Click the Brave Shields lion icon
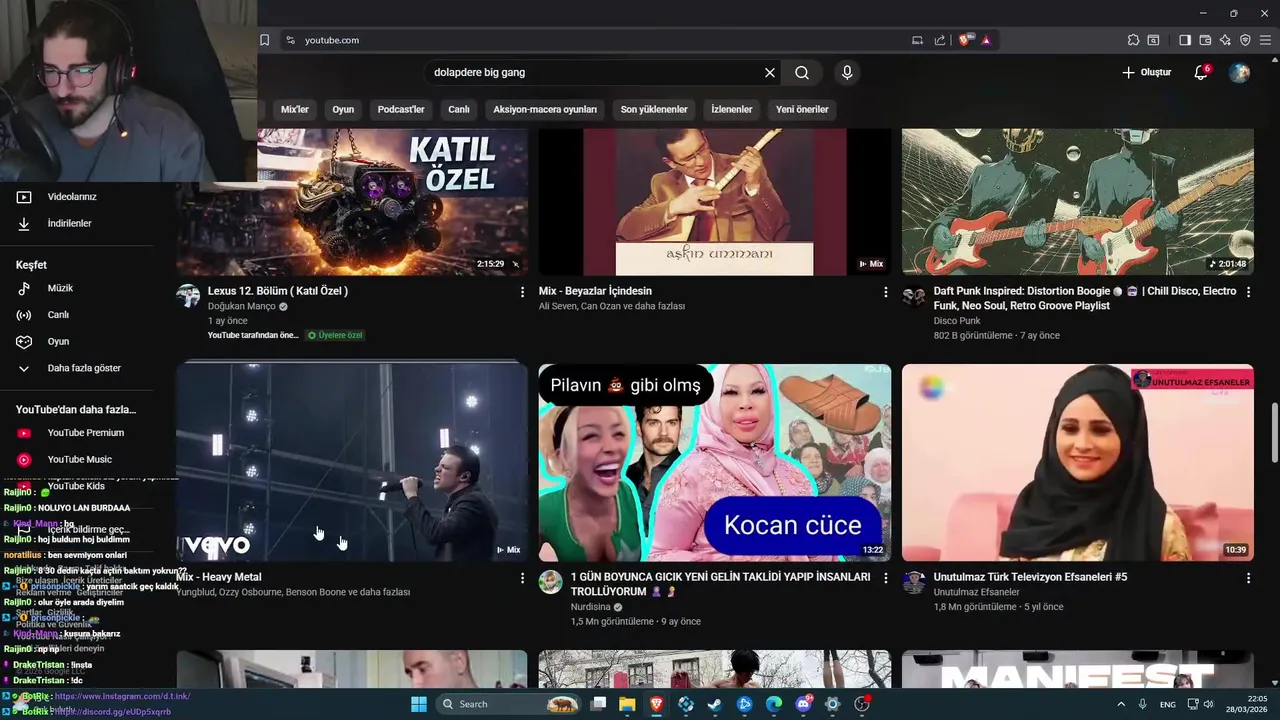Image resolution: width=1280 pixels, height=720 pixels. coord(964,40)
